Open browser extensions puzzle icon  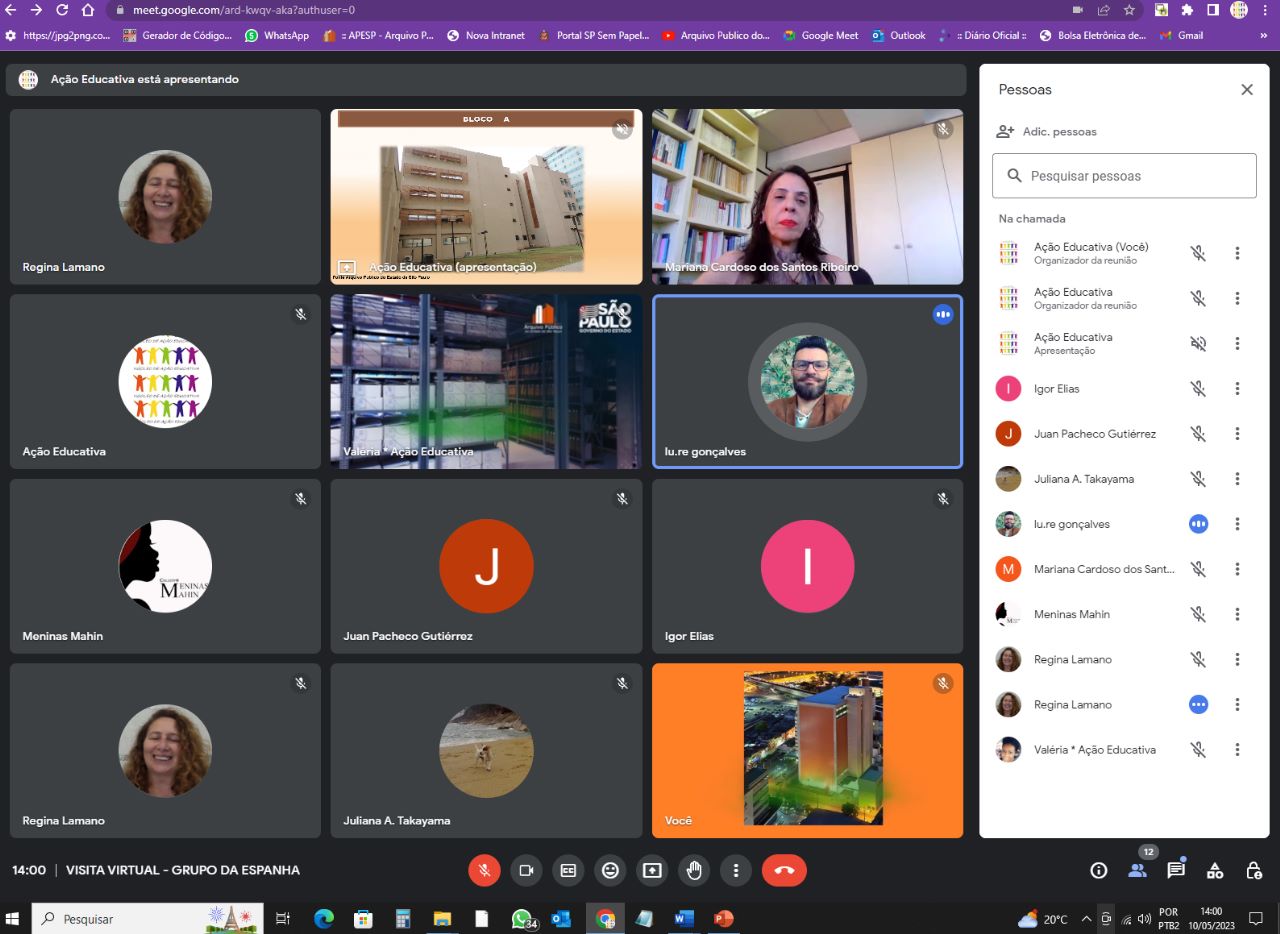pos(1187,10)
